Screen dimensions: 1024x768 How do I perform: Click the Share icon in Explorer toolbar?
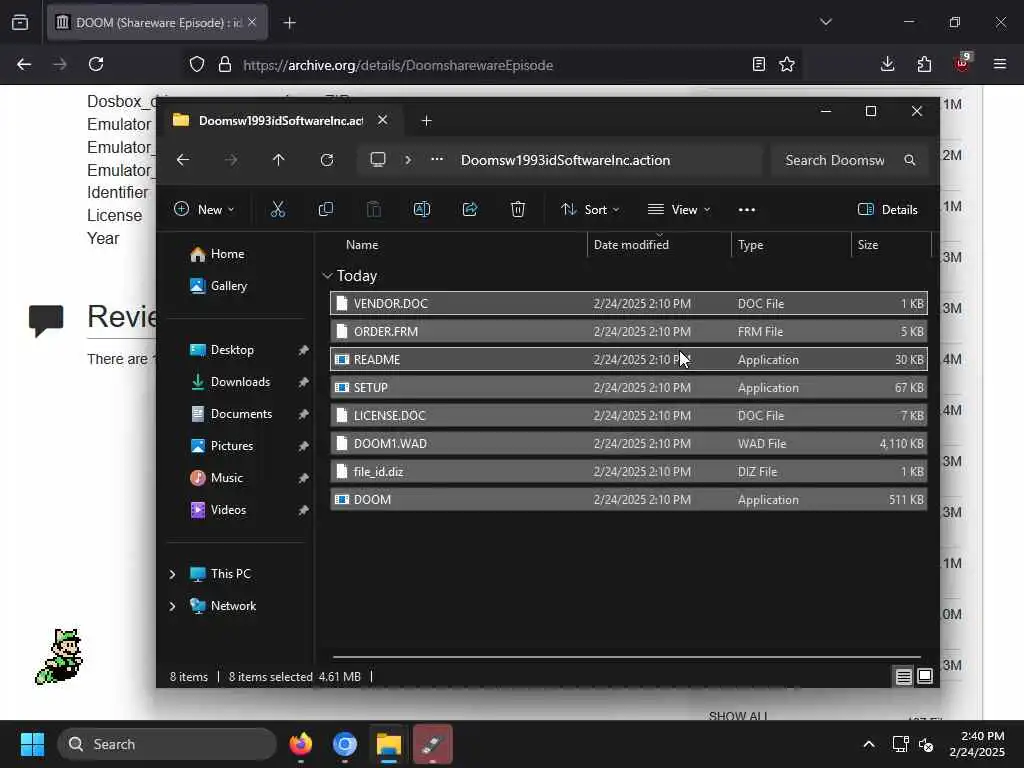pos(470,209)
